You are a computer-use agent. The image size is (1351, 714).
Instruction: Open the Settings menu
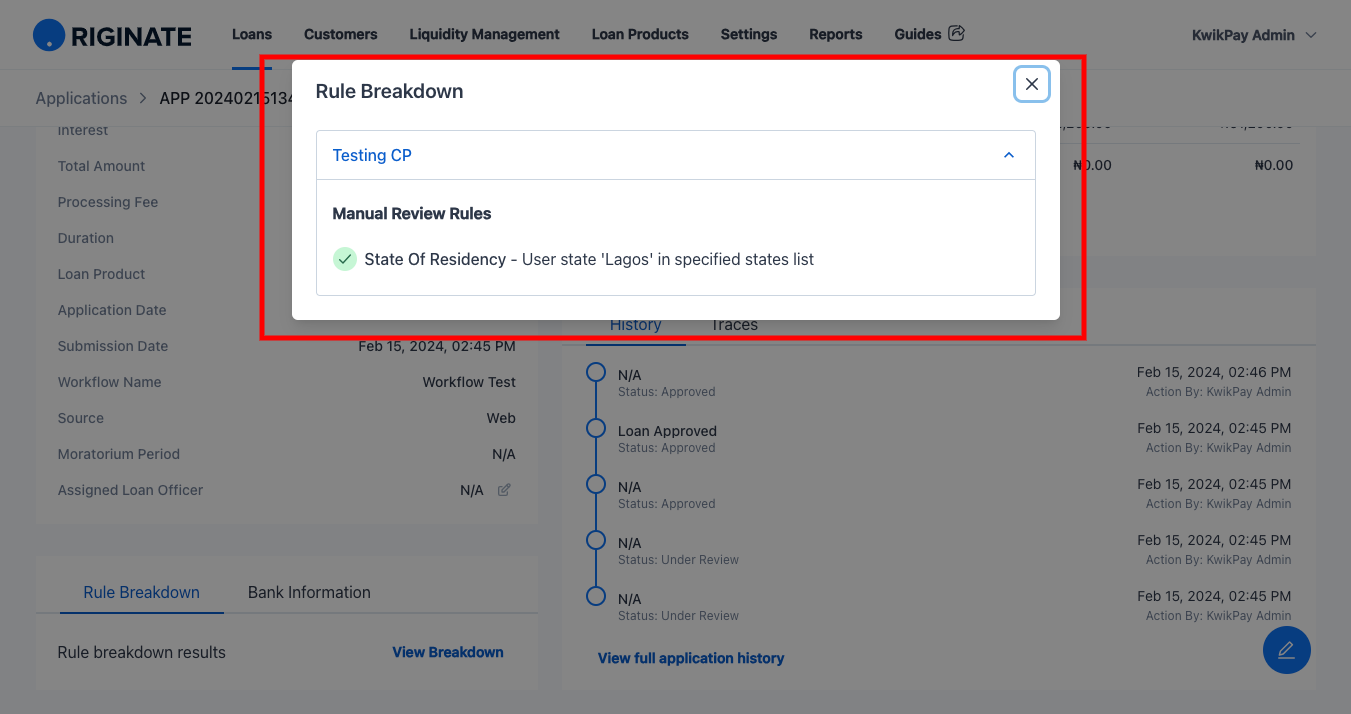point(749,34)
